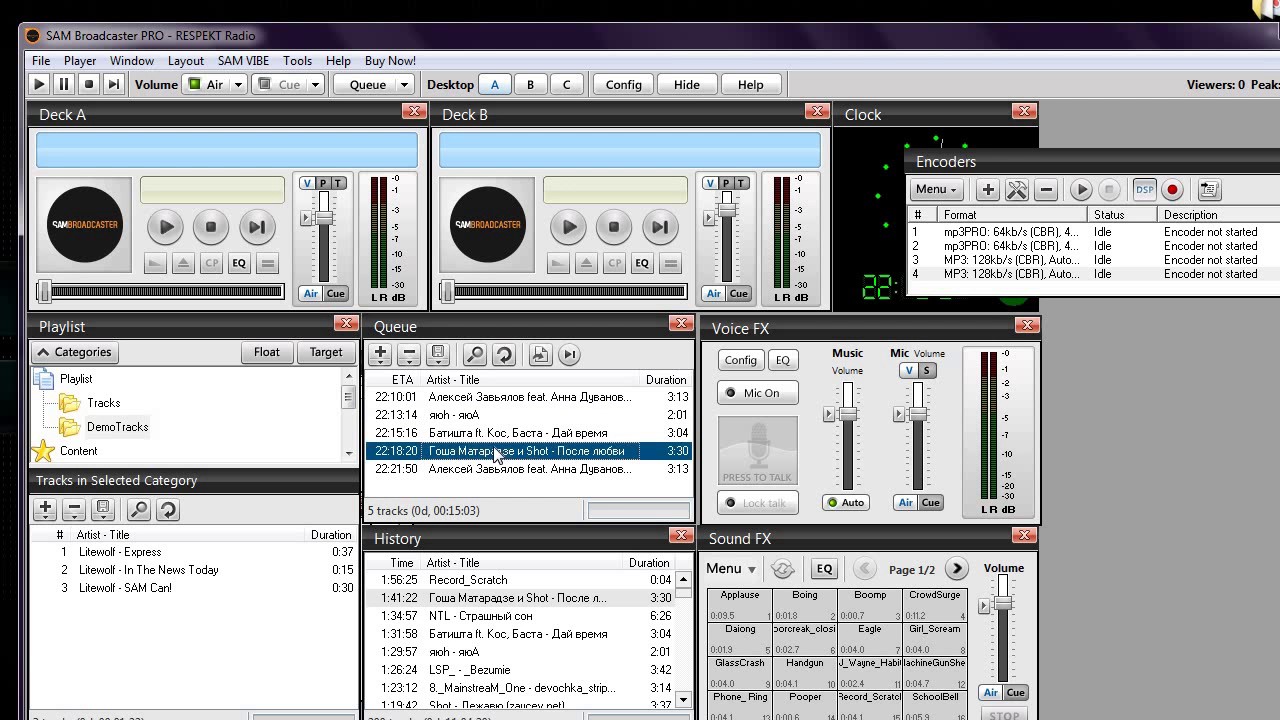Play the track on Deck A

(x=166, y=227)
